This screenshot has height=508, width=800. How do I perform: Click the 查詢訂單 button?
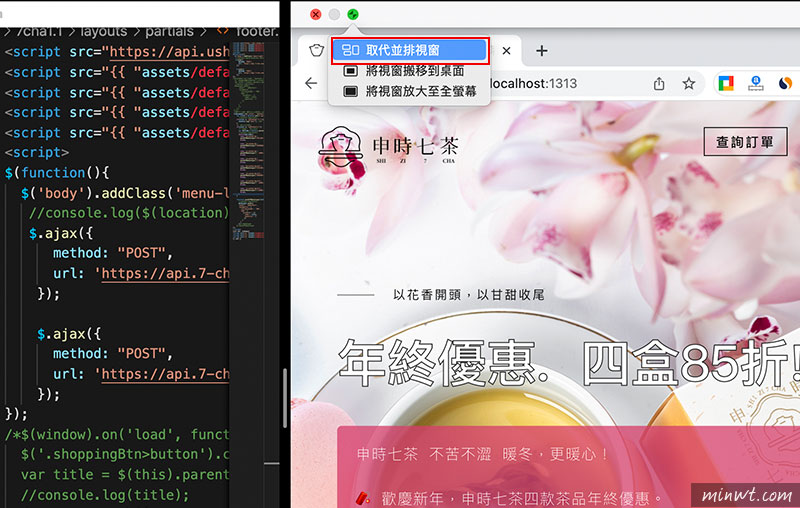coord(745,142)
